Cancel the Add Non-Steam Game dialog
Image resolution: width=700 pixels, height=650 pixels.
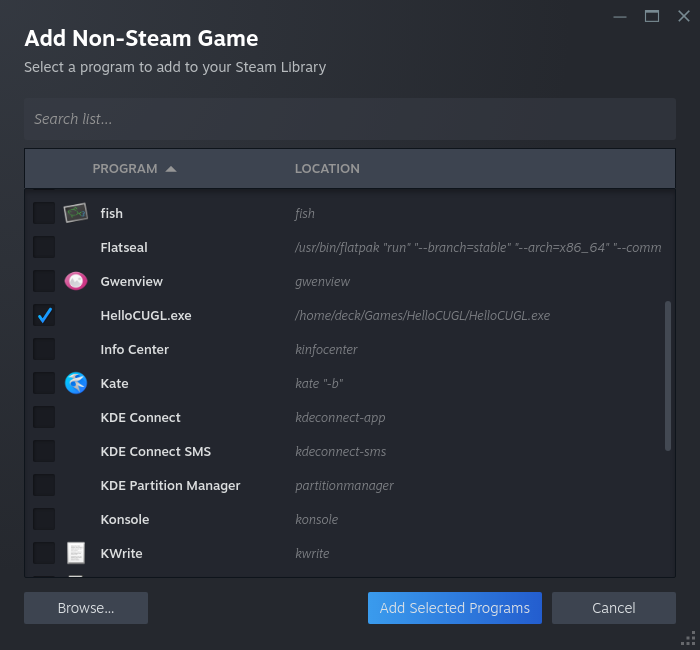coord(613,608)
